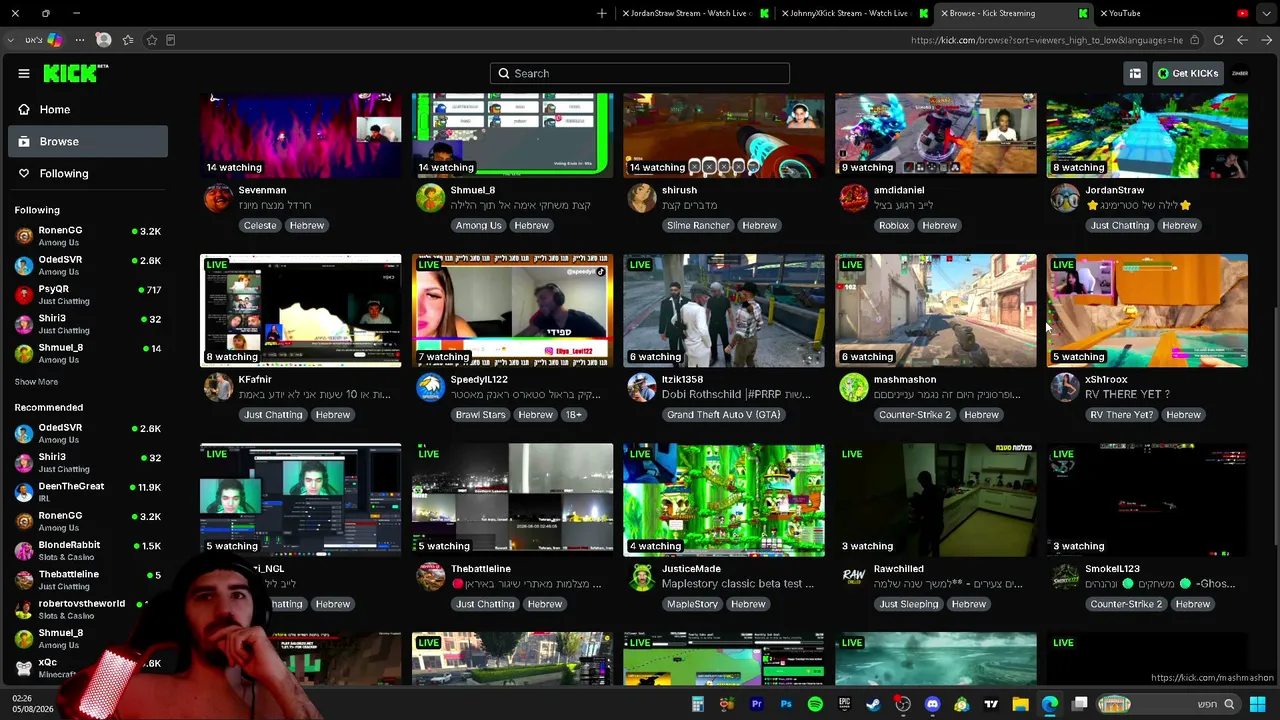Open Photoshop from the taskbar
This screenshot has height=720, width=1280.
click(x=786, y=705)
